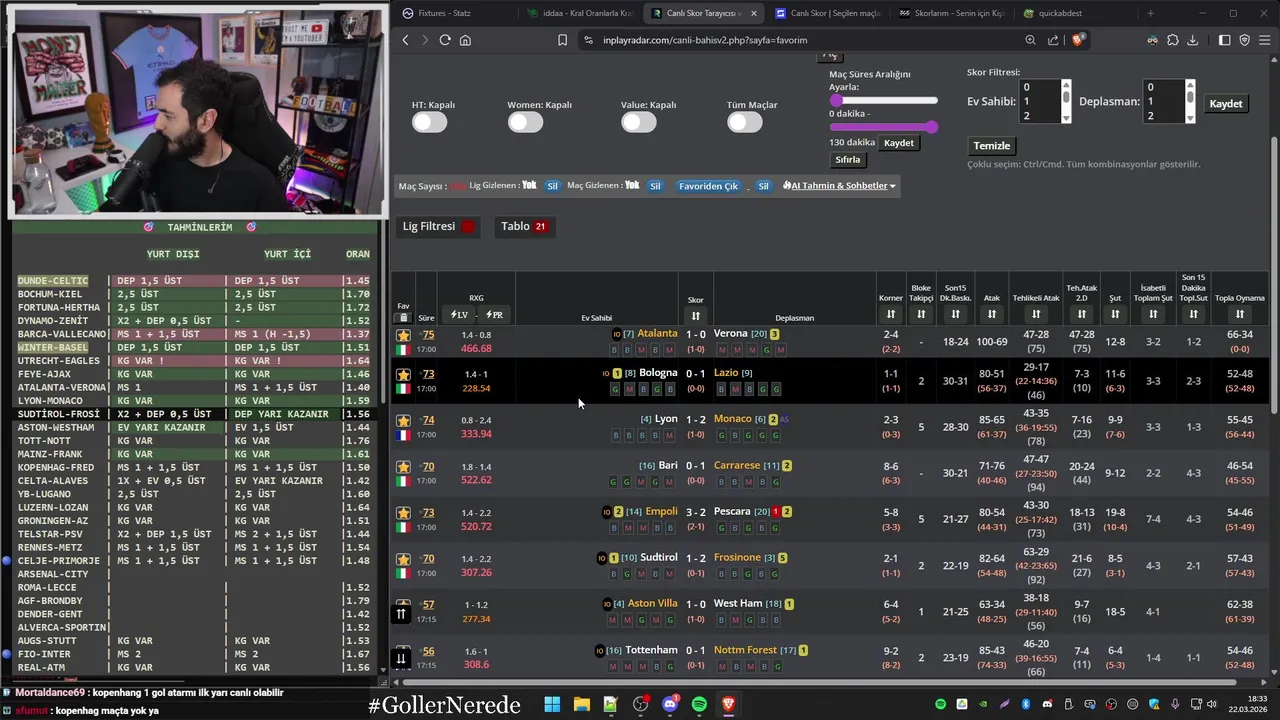The height and width of the screenshot is (720, 1280).
Task: Click the Lig Filtresi button
Action: pyautogui.click(x=438, y=226)
